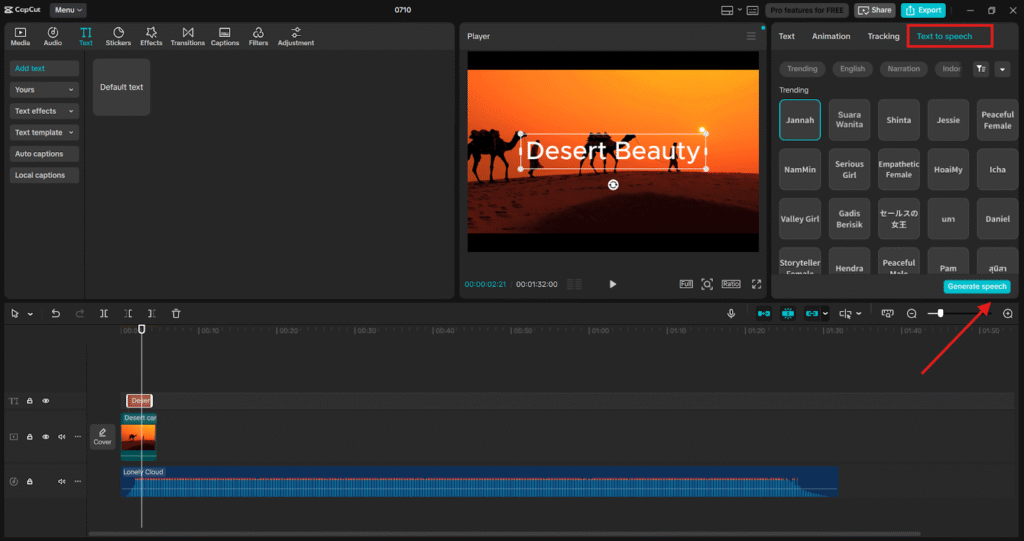
Task: Click the undo arrow in timeline toolbar
Action: (x=56, y=313)
